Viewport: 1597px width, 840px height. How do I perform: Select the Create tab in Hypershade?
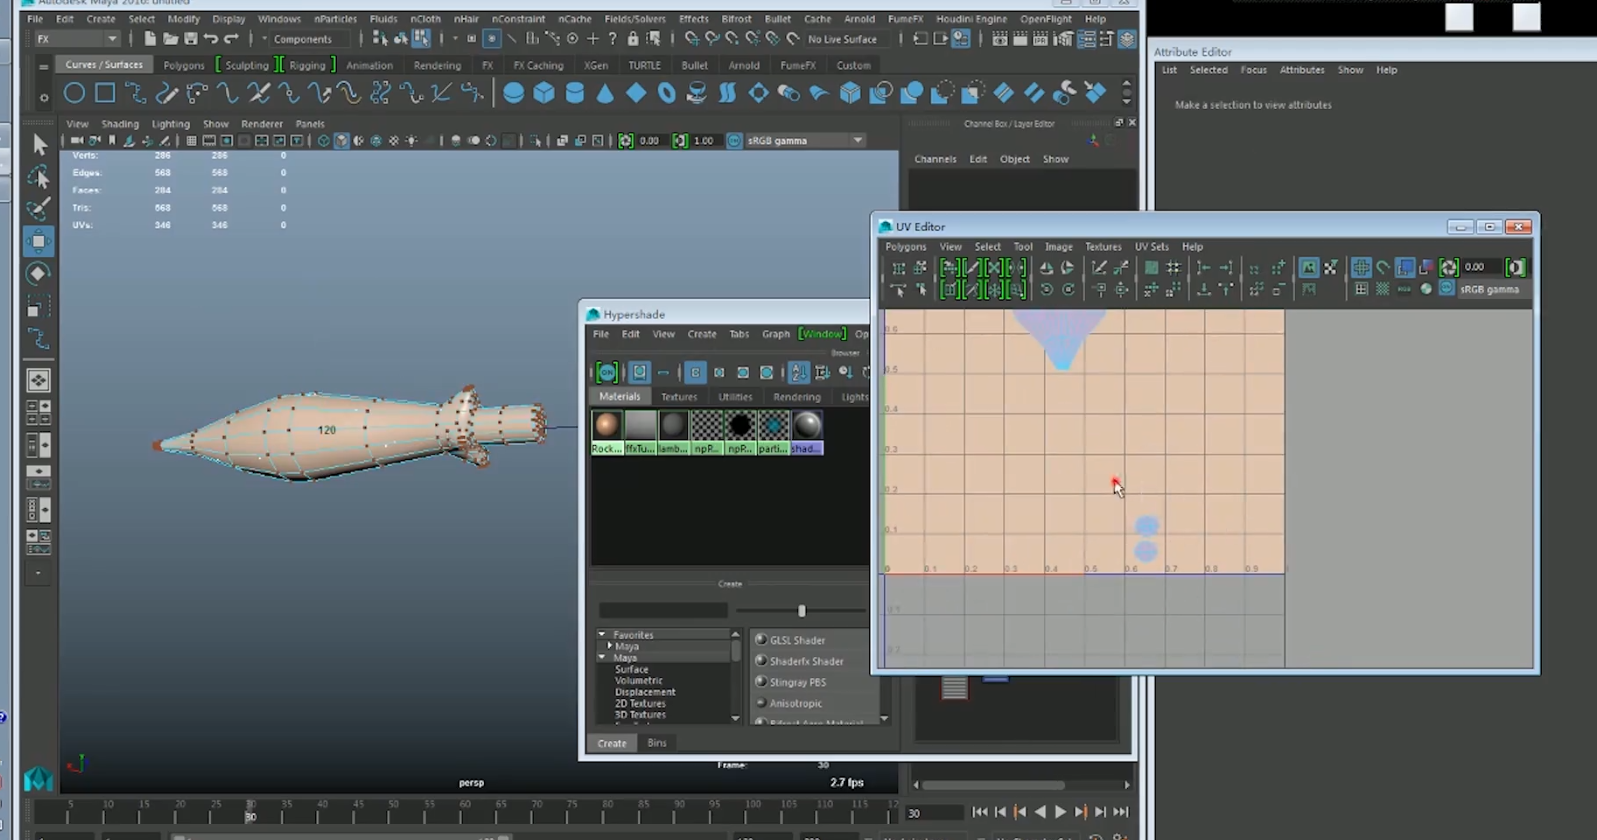click(x=611, y=743)
